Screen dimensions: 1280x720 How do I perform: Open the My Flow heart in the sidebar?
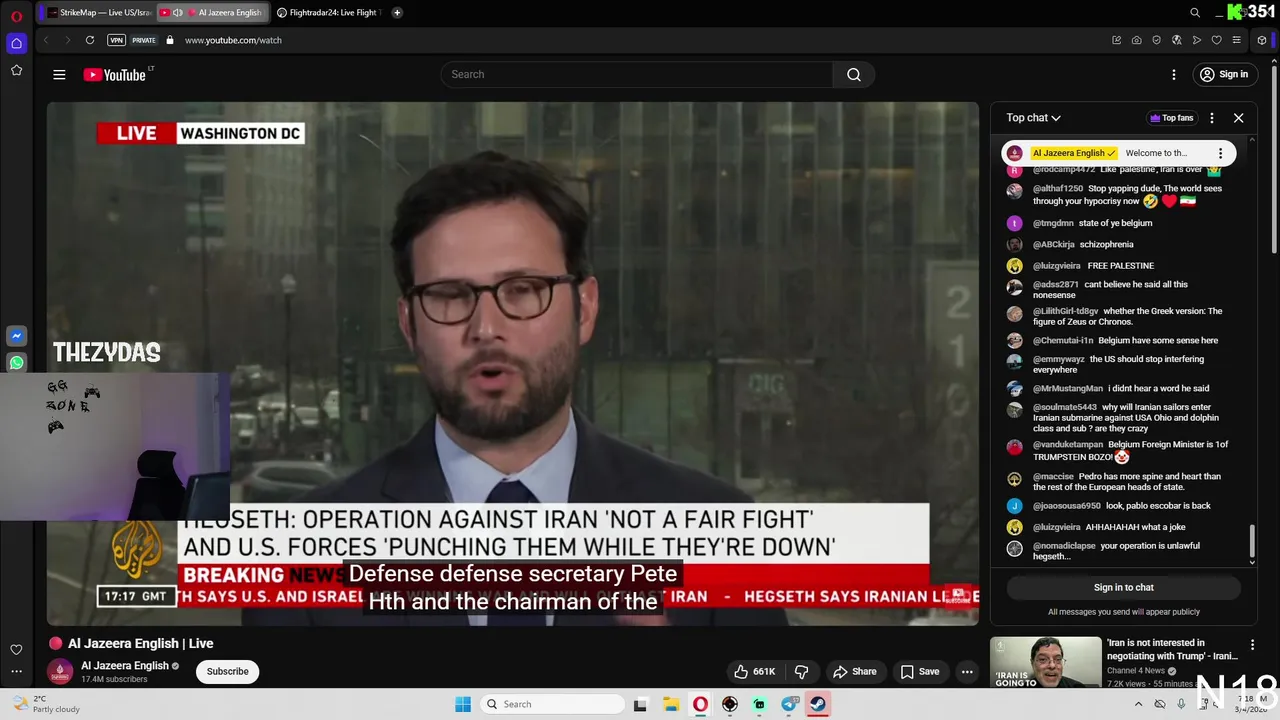click(x=16, y=650)
